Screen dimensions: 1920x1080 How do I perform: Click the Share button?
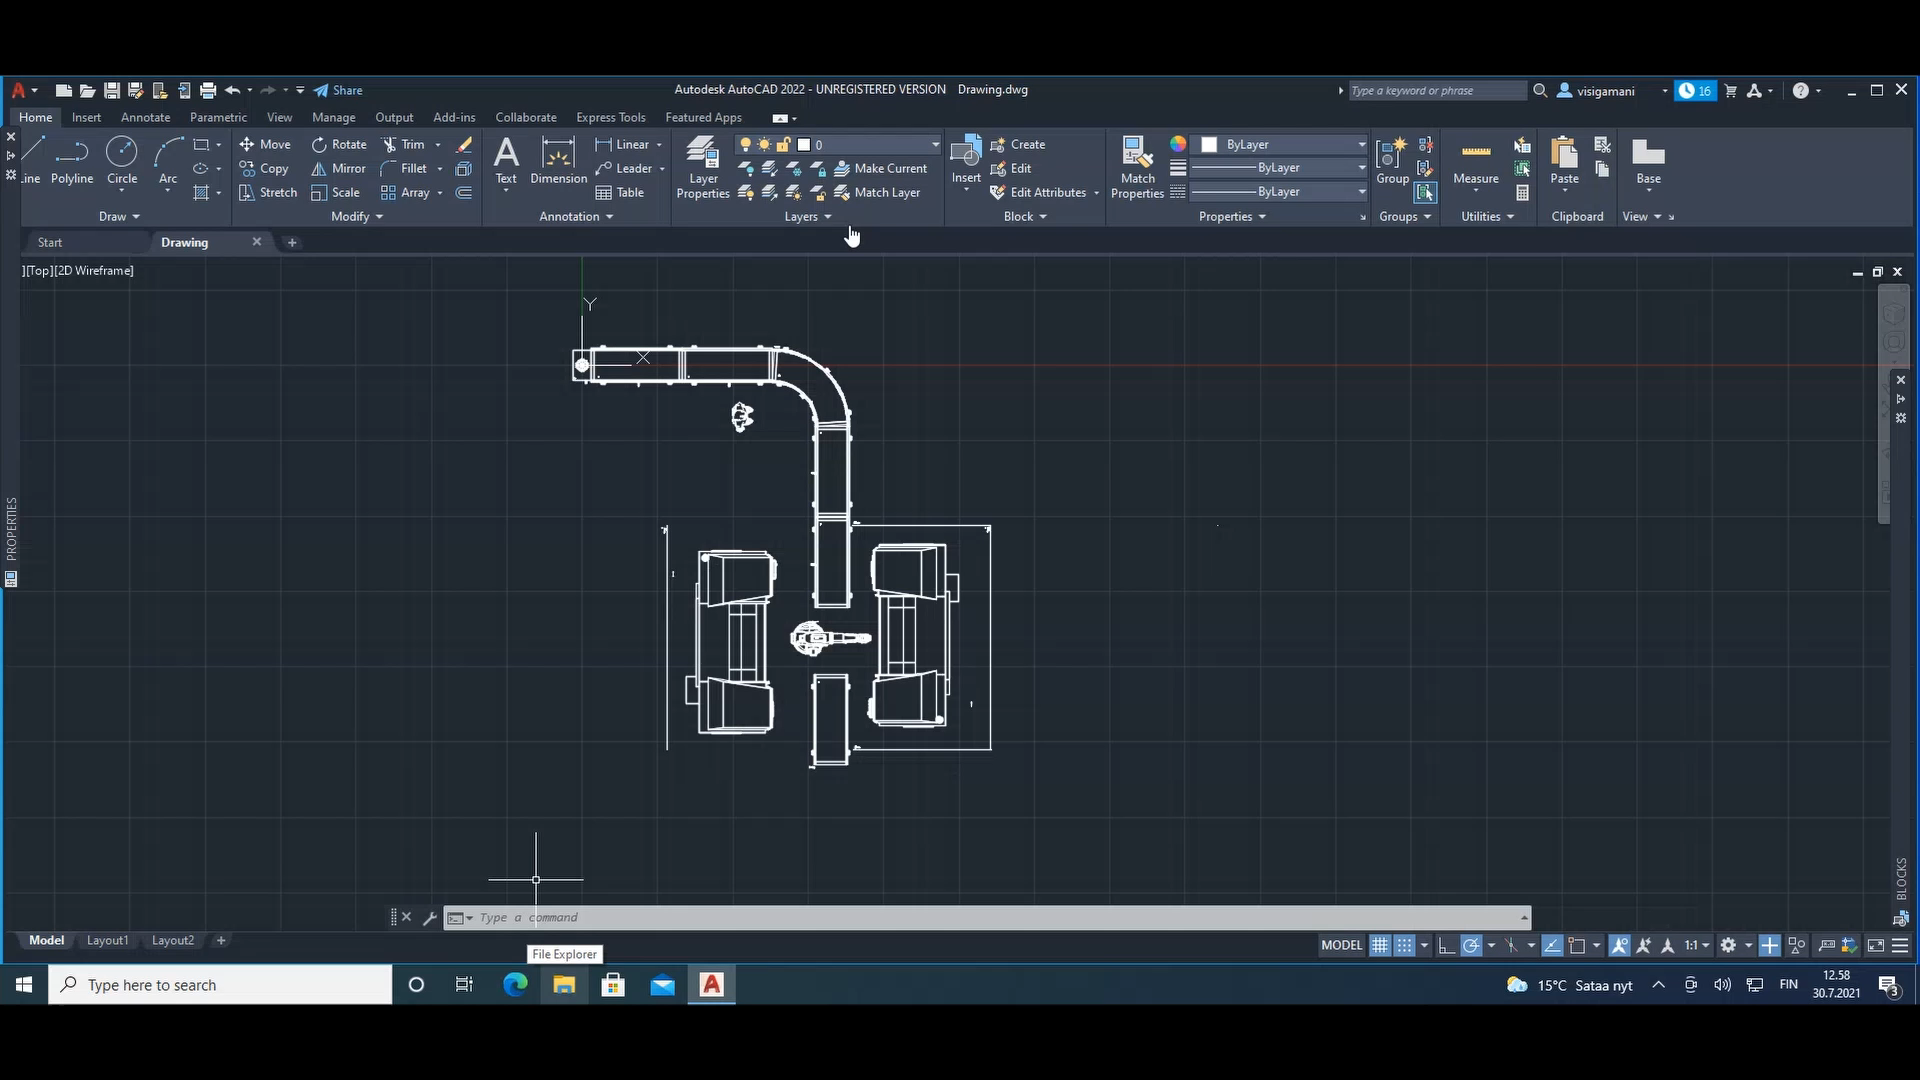[338, 91]
